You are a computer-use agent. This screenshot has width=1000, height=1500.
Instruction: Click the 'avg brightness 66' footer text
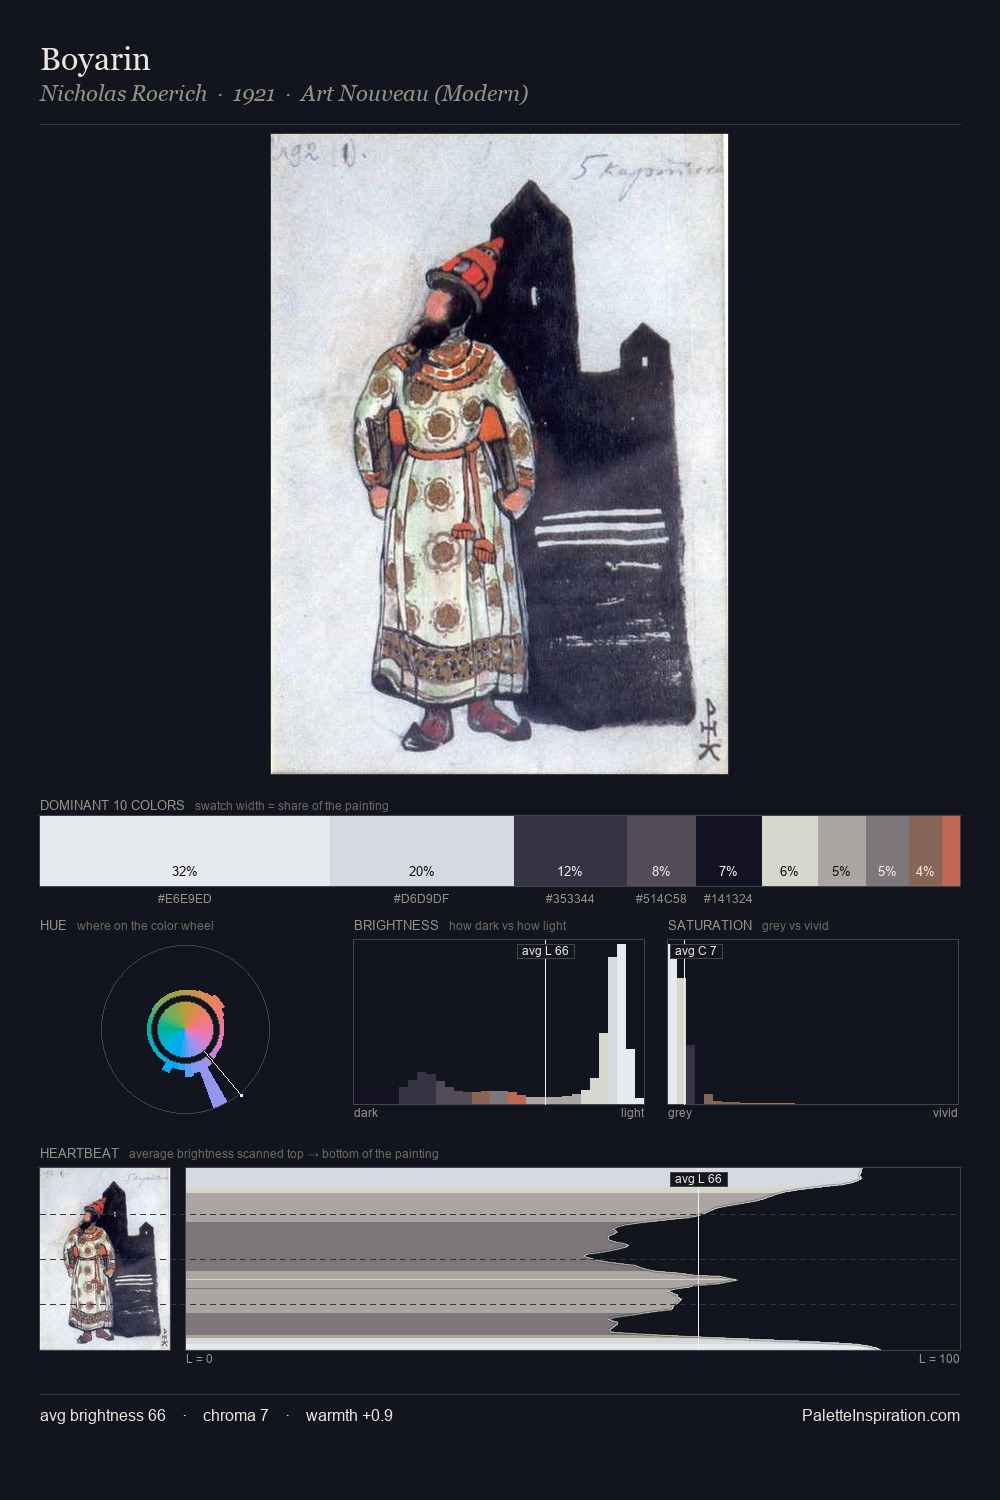tap(103, 1415)
